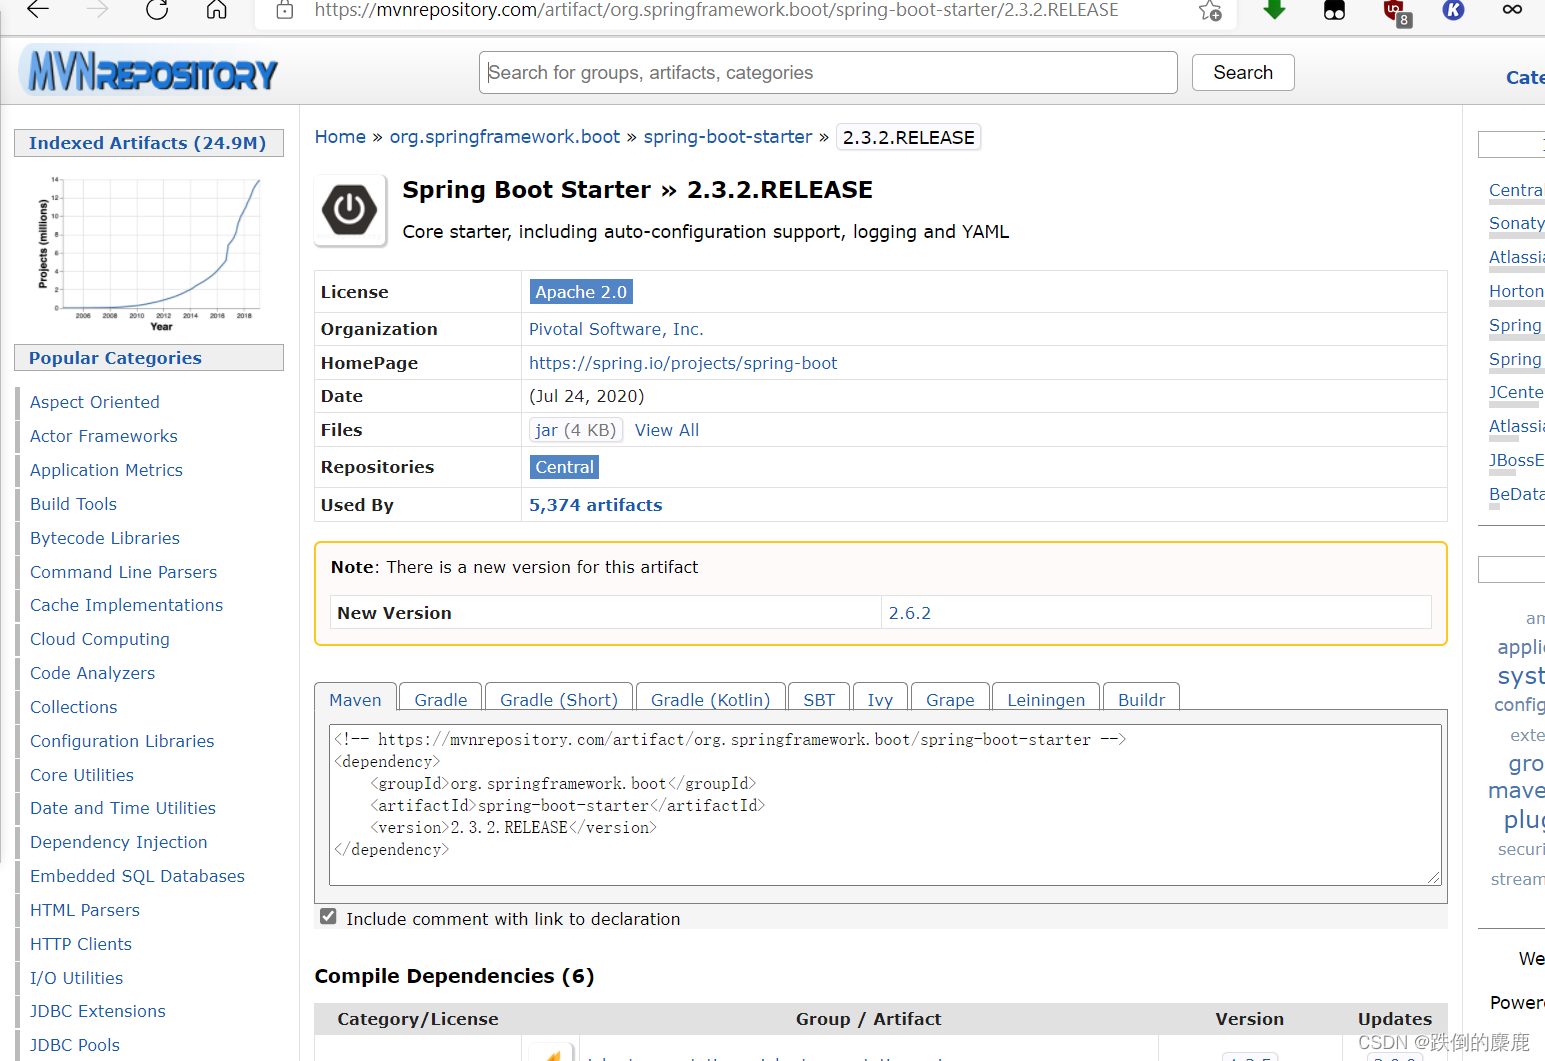
Task: Open the Collections category
Action: pyautogui.click(x=73, y=707)
